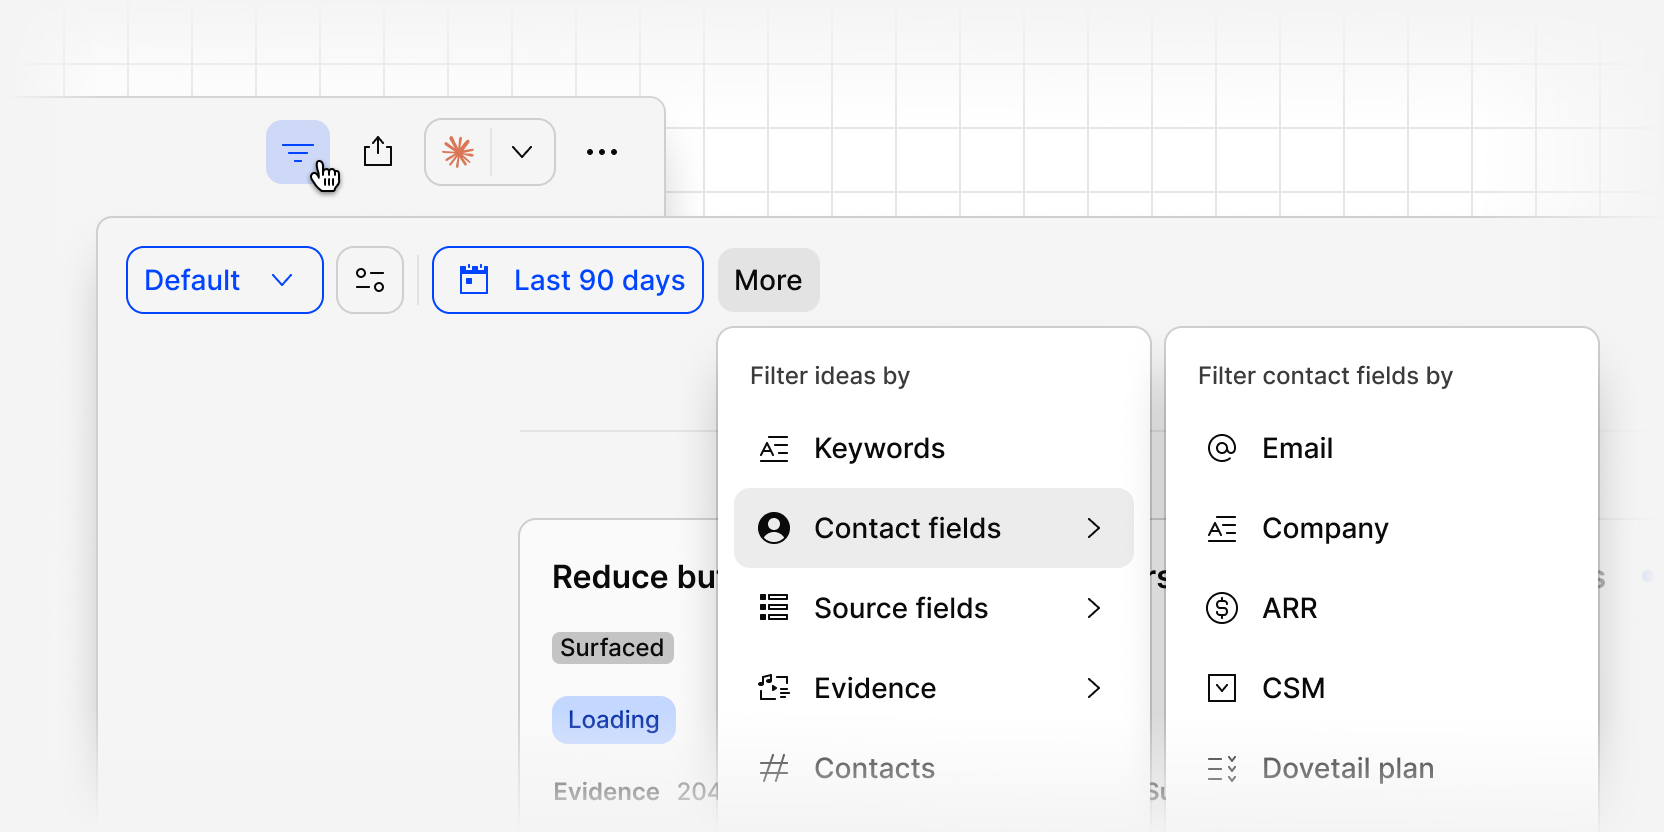The image size is (1664, 832).
Task: Open Source fields submenu
Action: point(934,608)
